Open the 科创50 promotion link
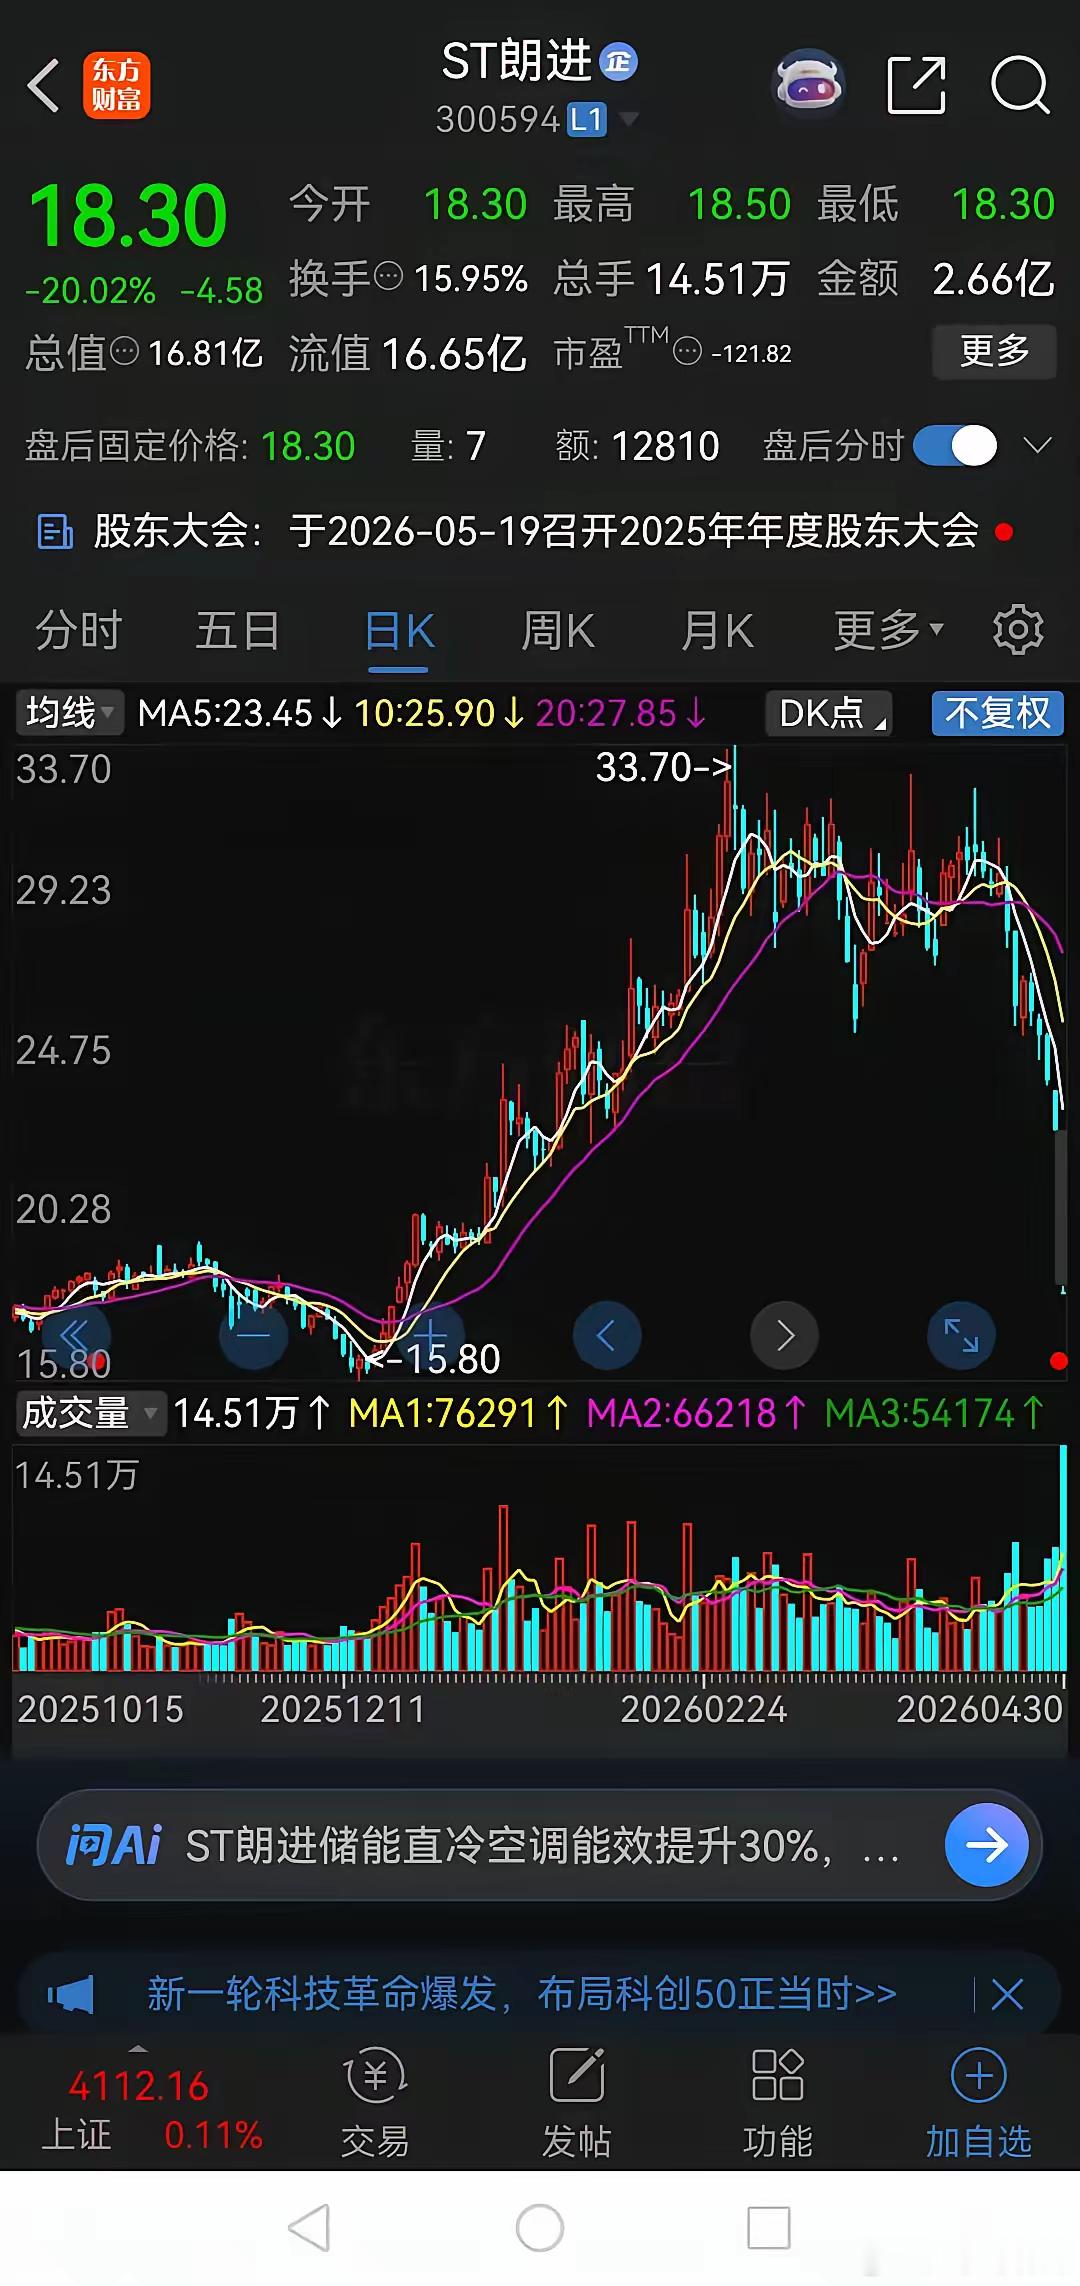 click(x=521, y=1994)
